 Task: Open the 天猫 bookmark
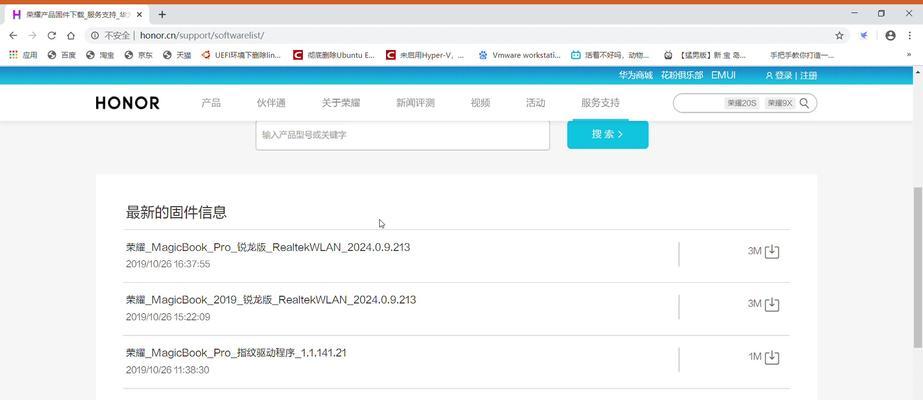pyautogui.click(x=177, y=55)
